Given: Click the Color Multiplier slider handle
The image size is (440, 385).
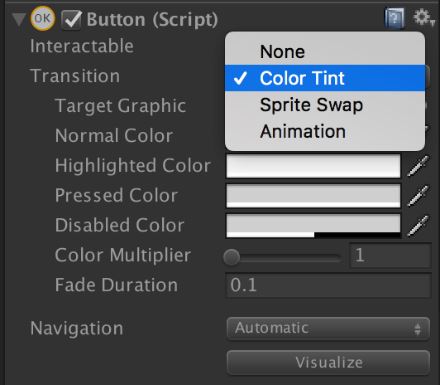Looking at the screenshot, I should click(x=232, y=257).
